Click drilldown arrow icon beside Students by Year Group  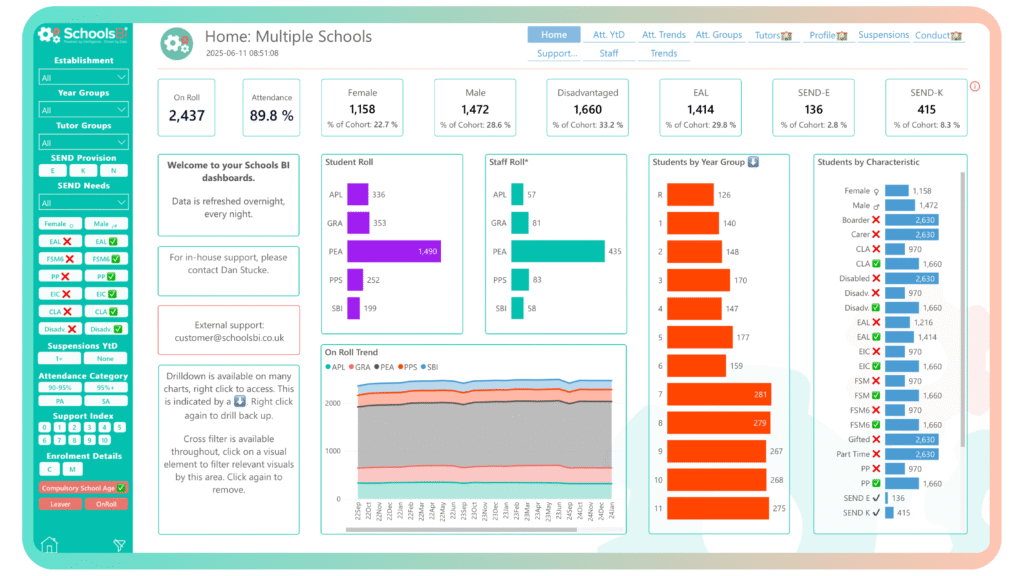(x=753, y=162)
